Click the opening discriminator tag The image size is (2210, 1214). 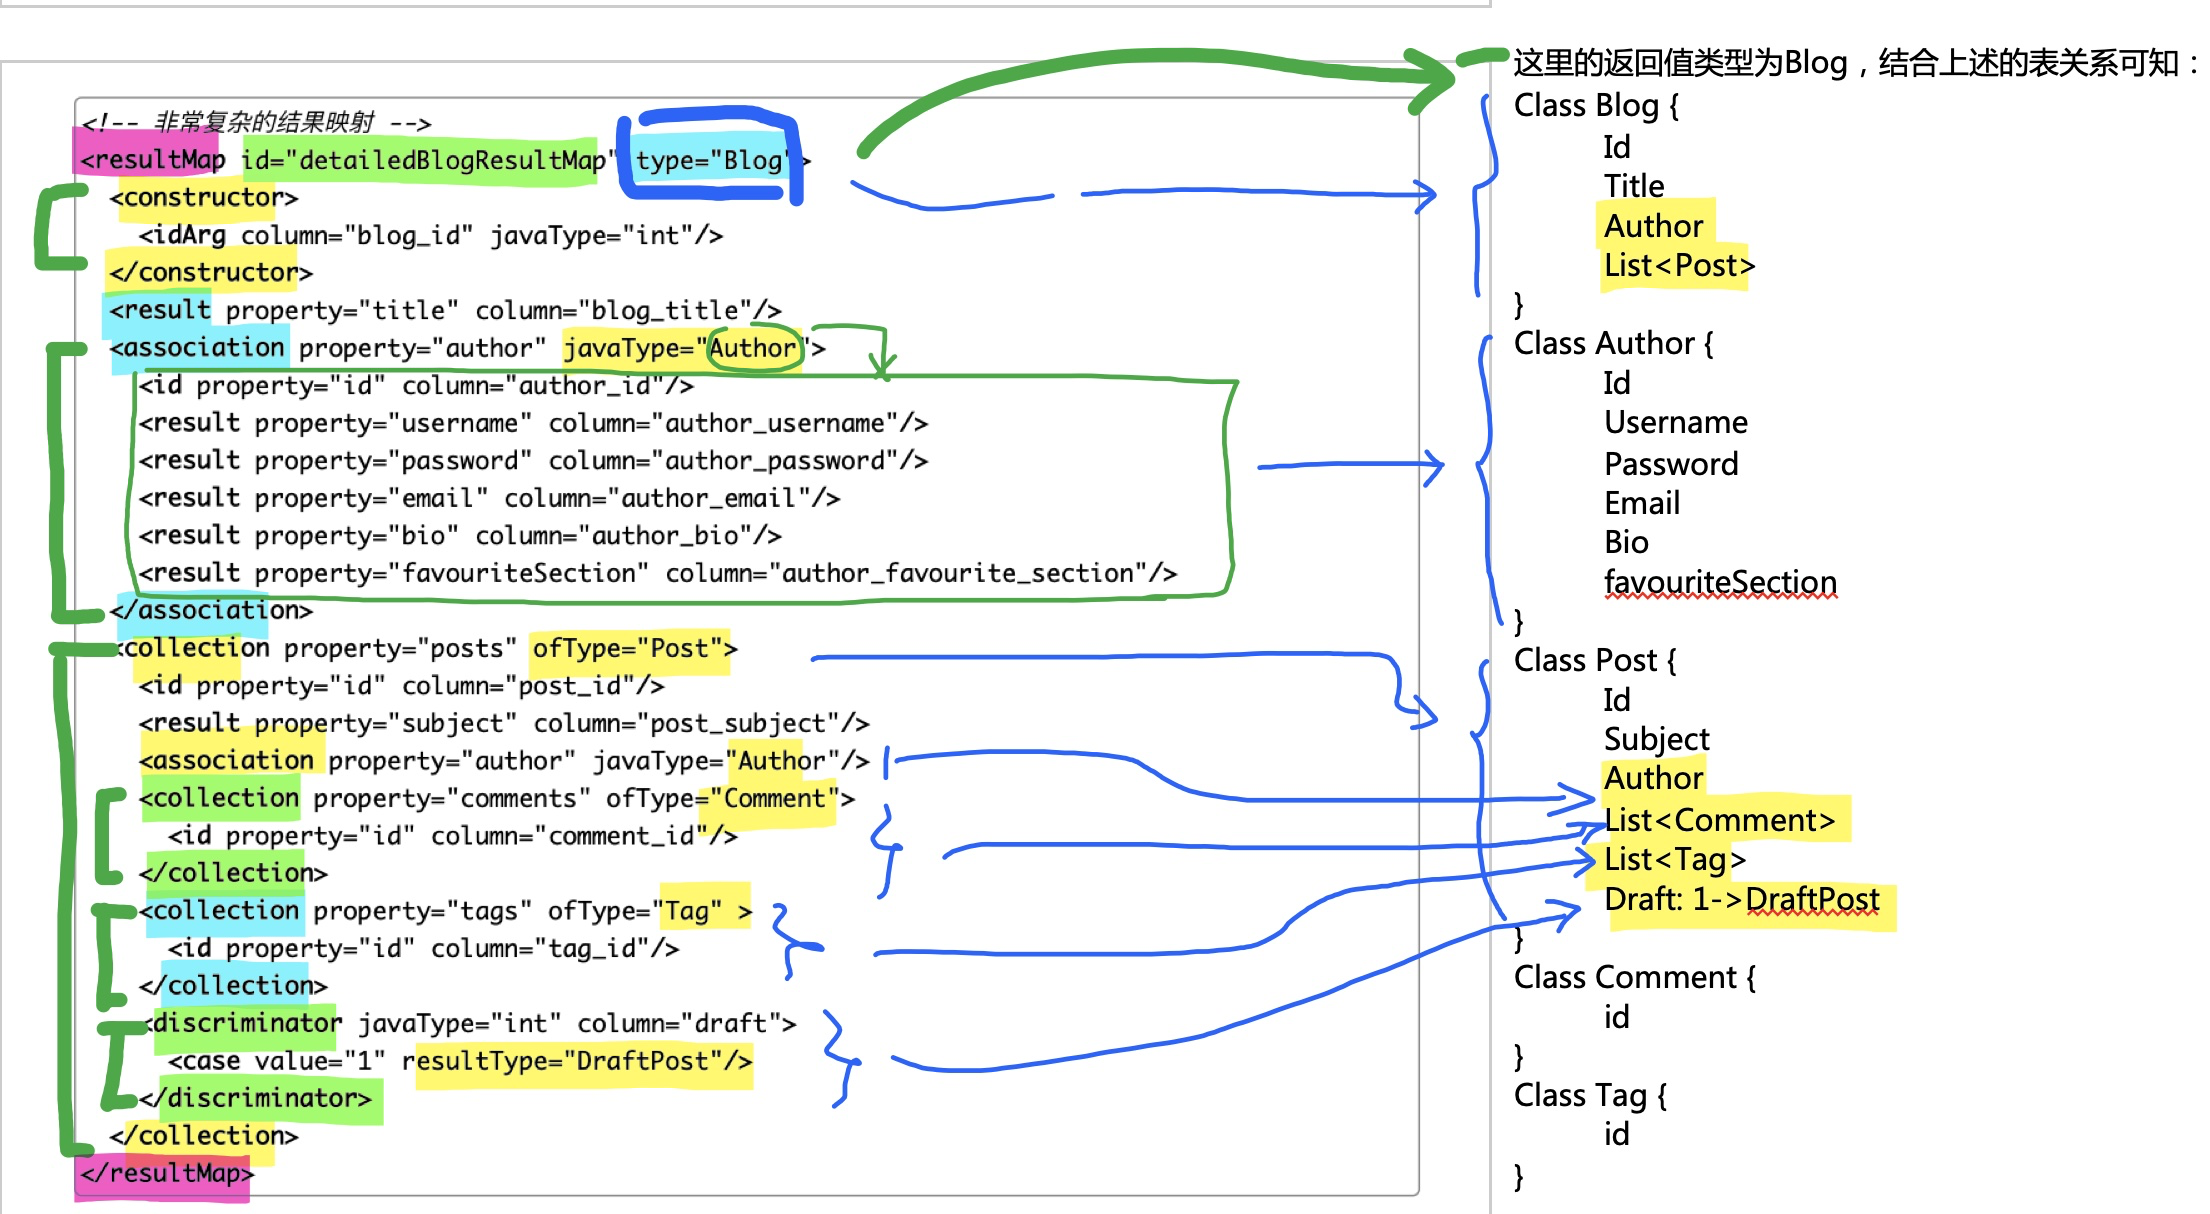pos(246,1023)
